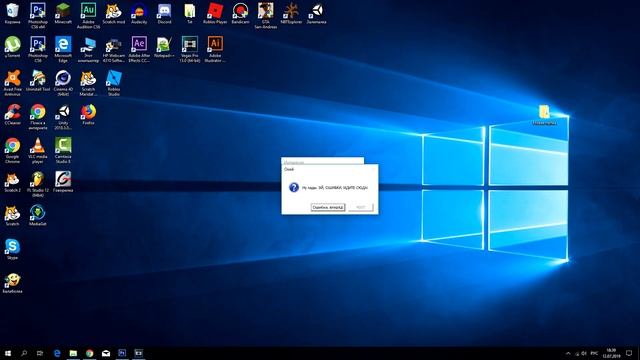Image resolution: width=640 pixels, height=360 pixels.
Task: Launch Photoshop CS6 x64 shortcut
Action: click(38, 16)
